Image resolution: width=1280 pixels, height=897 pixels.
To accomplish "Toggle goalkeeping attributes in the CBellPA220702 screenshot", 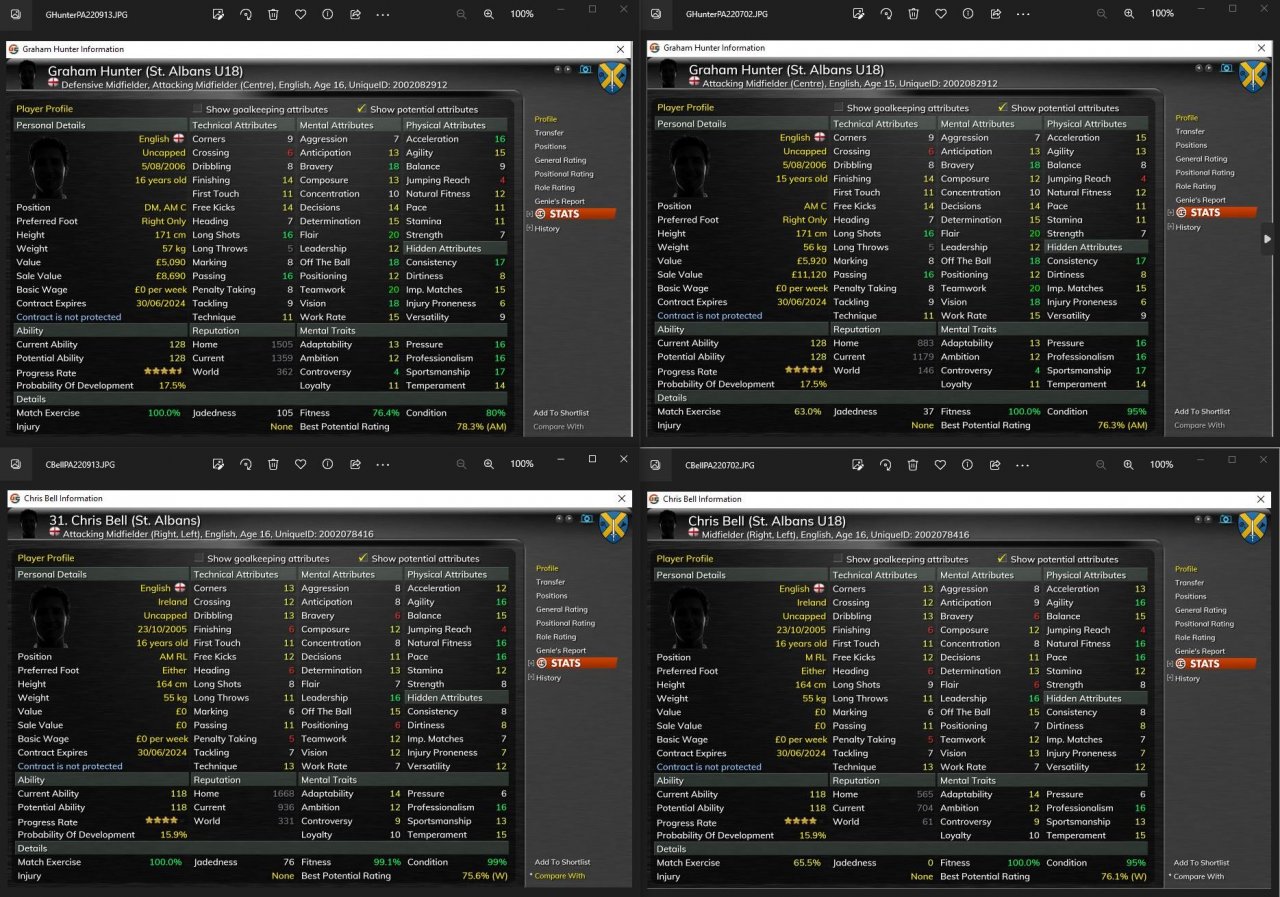I will pos(838,559).
